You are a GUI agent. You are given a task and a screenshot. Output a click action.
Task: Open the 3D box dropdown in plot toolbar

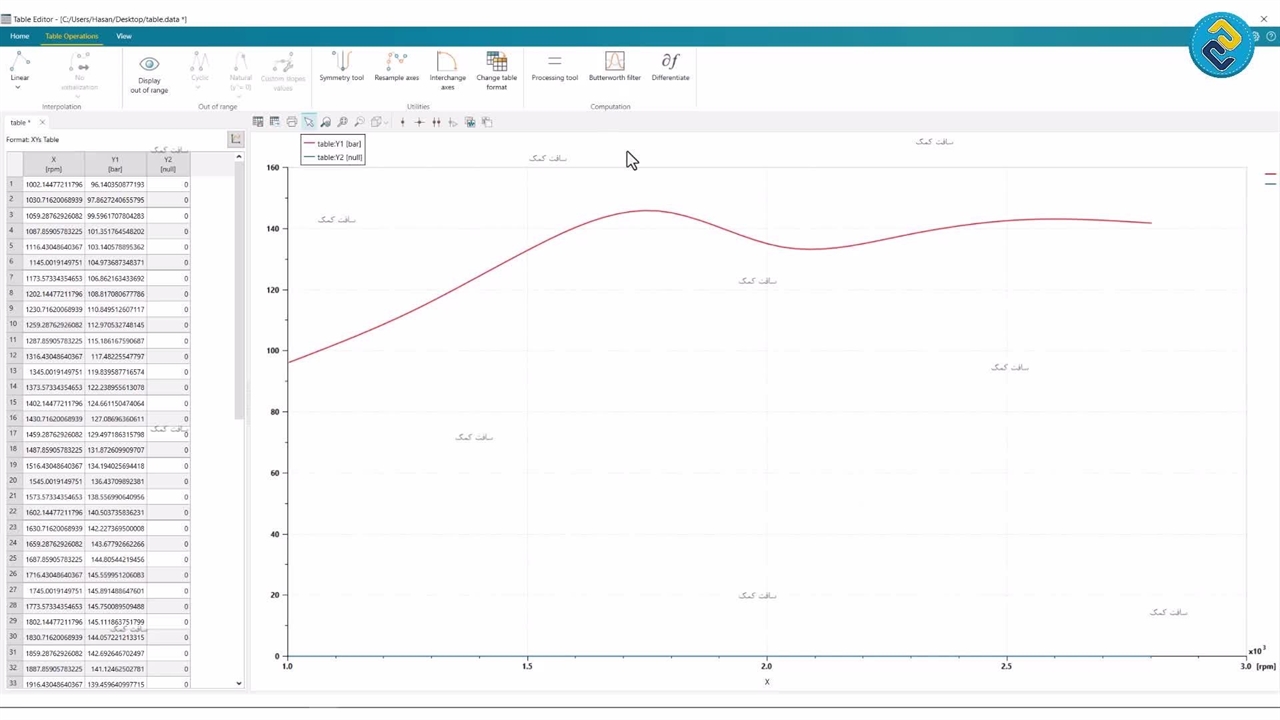pos(378,122)
